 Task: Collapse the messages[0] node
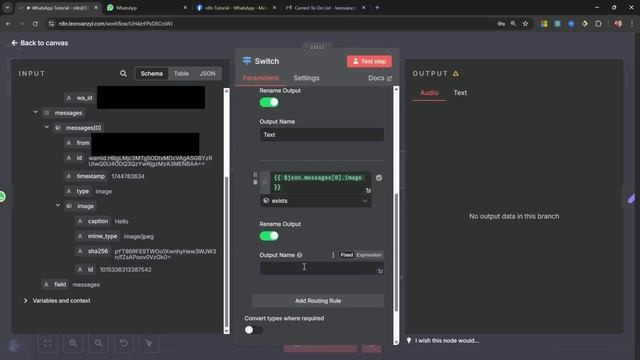pyautogui.click(x=47, y=127)
